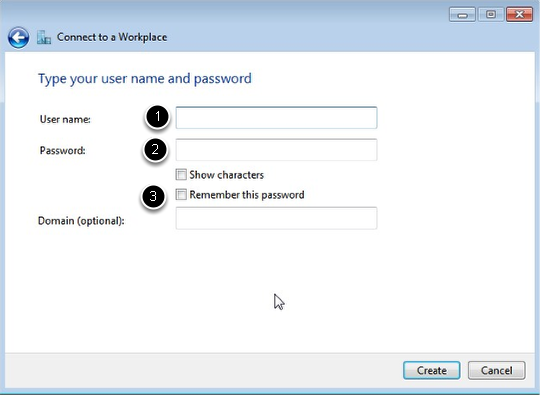Screen dimensions: 540x395
Task: Focus the Domain (optional) text field
Action: [276, 218]
